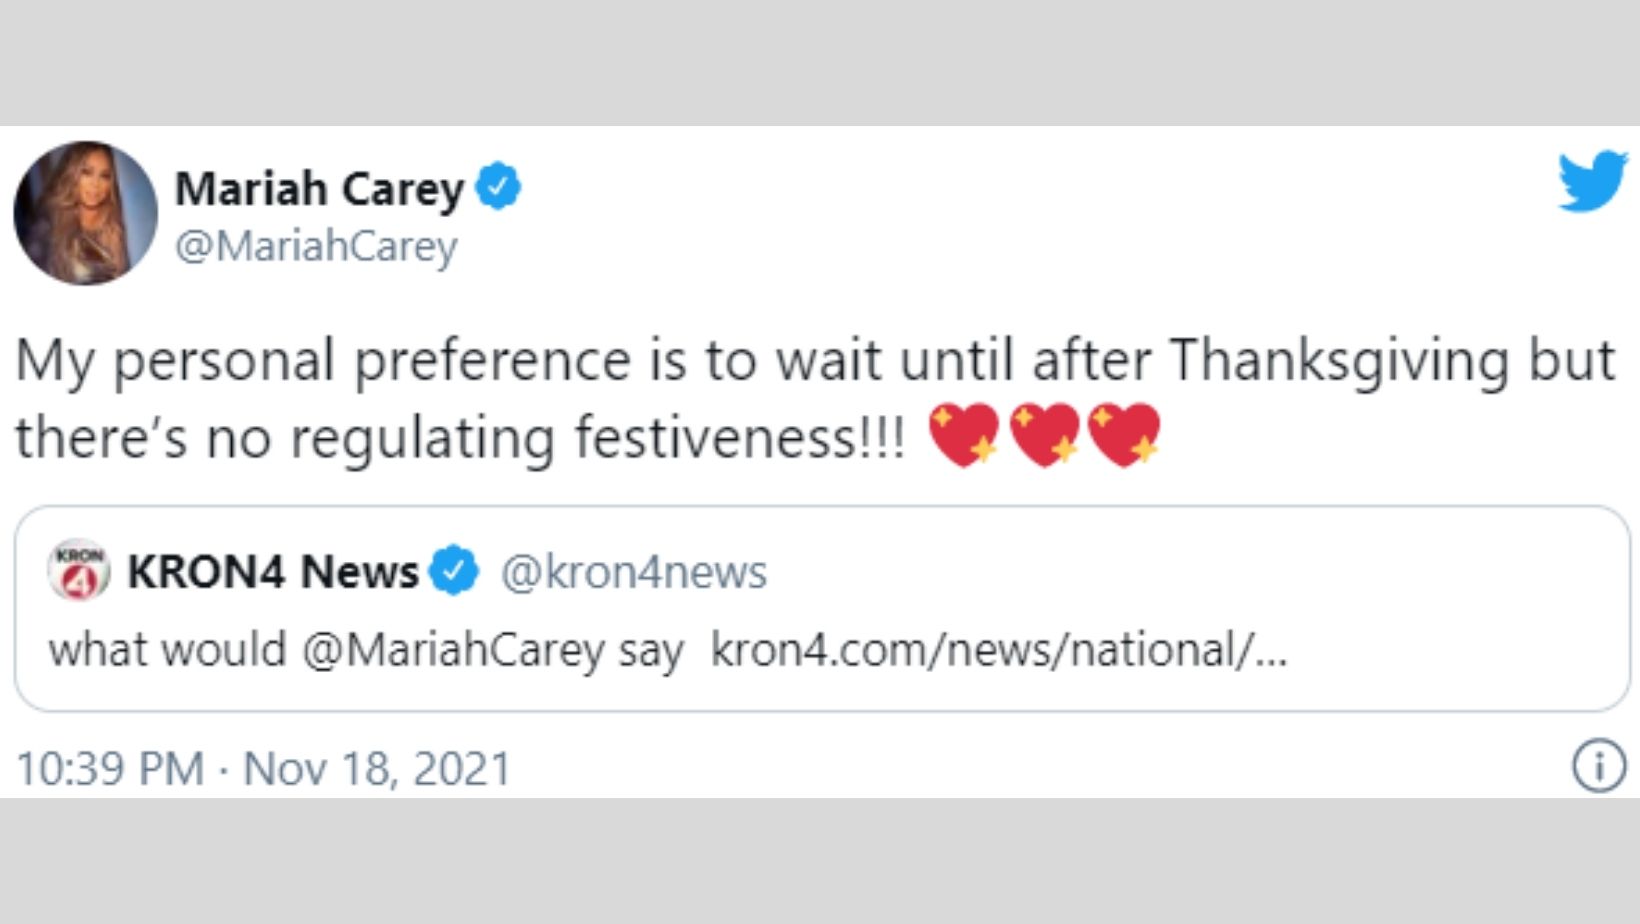1640x924 pixels.
Task: Click the last sparkling heart emoji
Action: click(1124, 436)
